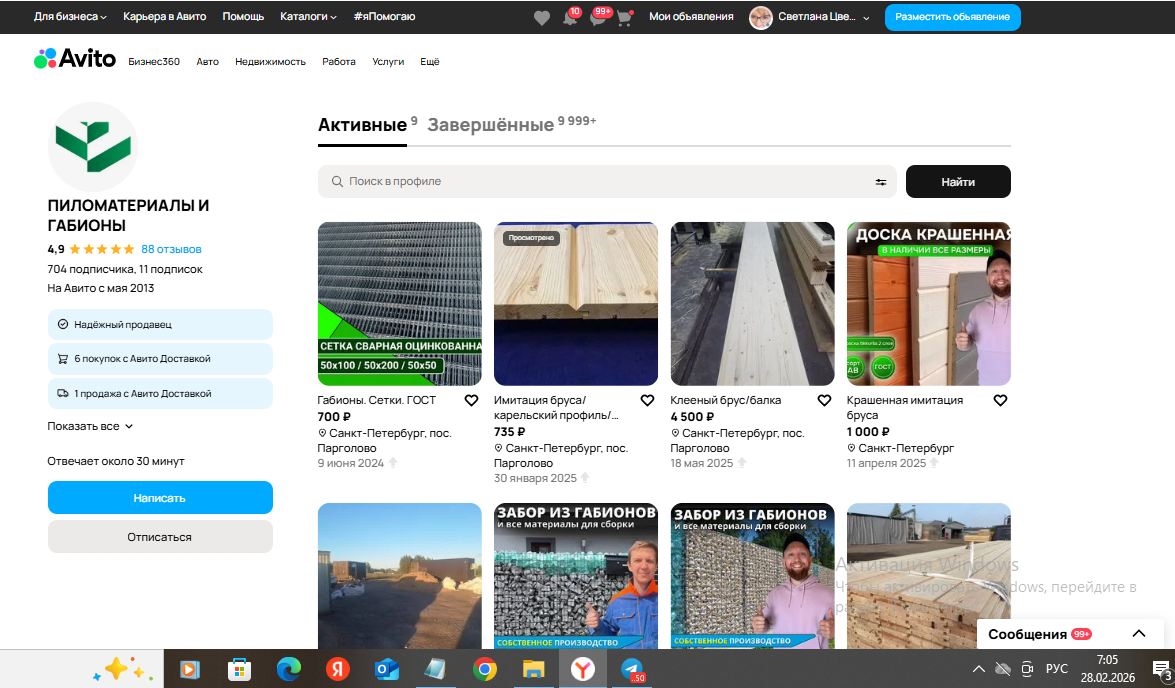Click the search filter settings icon
This screenshot has height=688, width=1175.
click(881, 182)
